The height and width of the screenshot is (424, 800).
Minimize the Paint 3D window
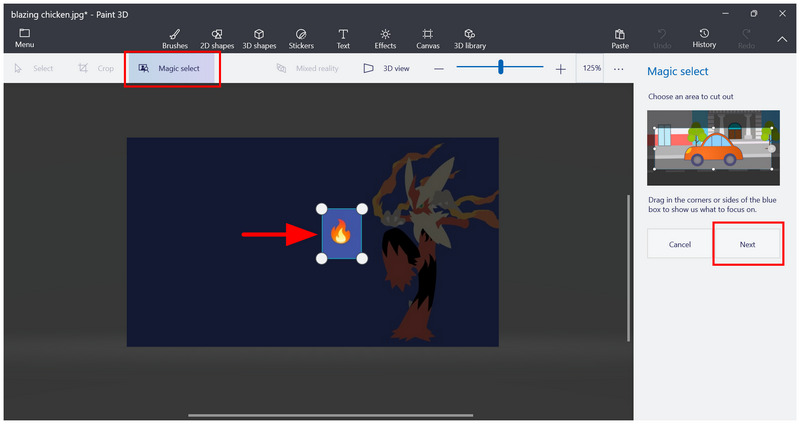point(725,14)
